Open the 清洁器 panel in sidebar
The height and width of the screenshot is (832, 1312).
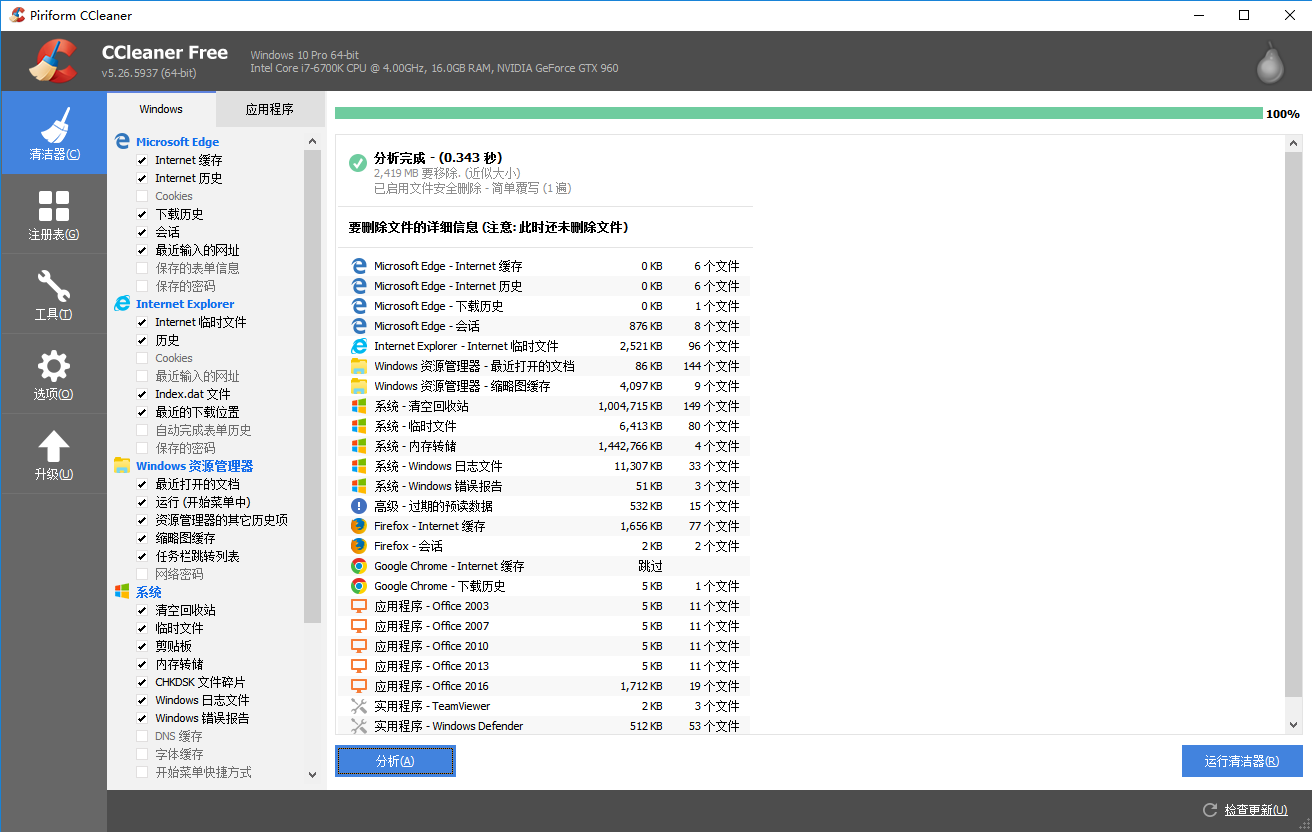pos(54,133)
